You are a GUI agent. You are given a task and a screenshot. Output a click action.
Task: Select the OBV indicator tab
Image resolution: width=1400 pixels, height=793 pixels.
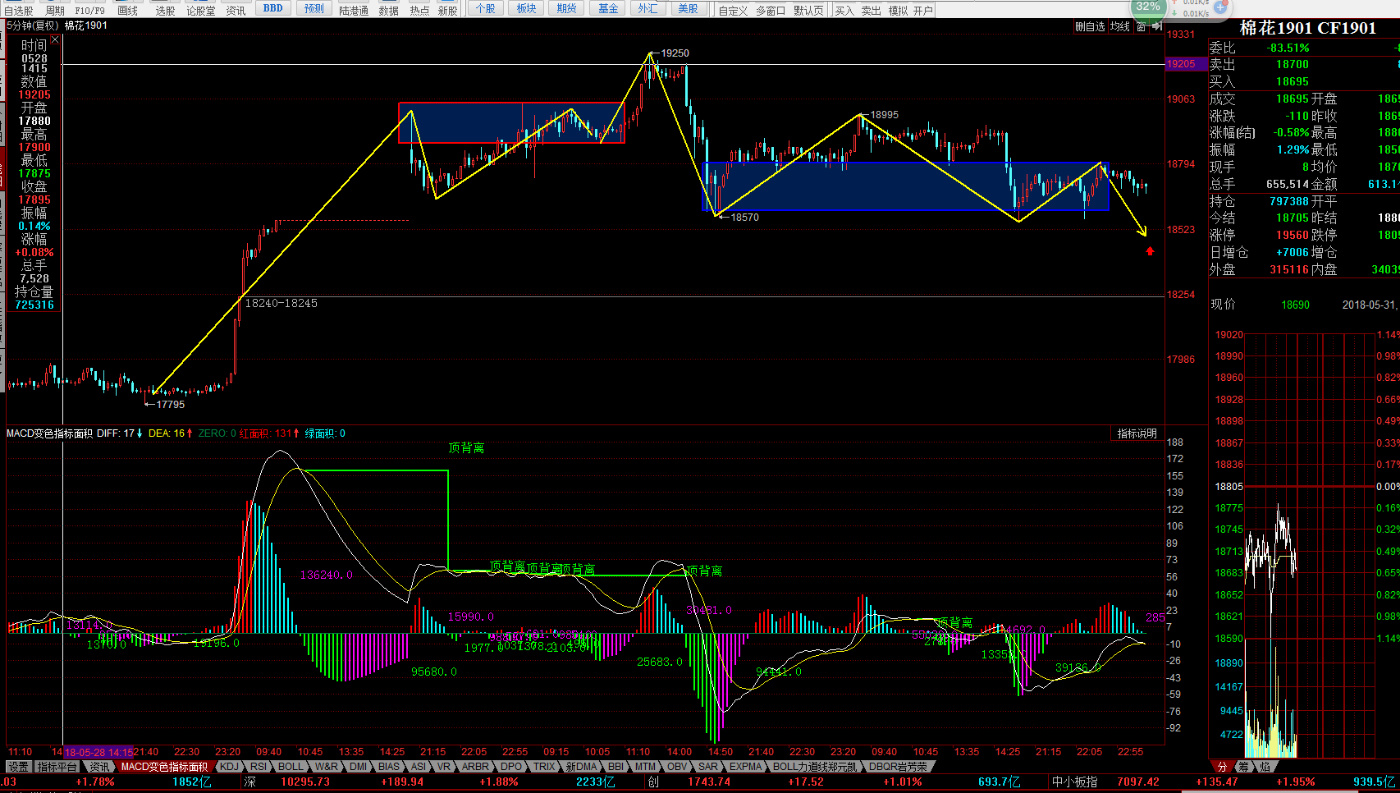click(x=677, y=767)
